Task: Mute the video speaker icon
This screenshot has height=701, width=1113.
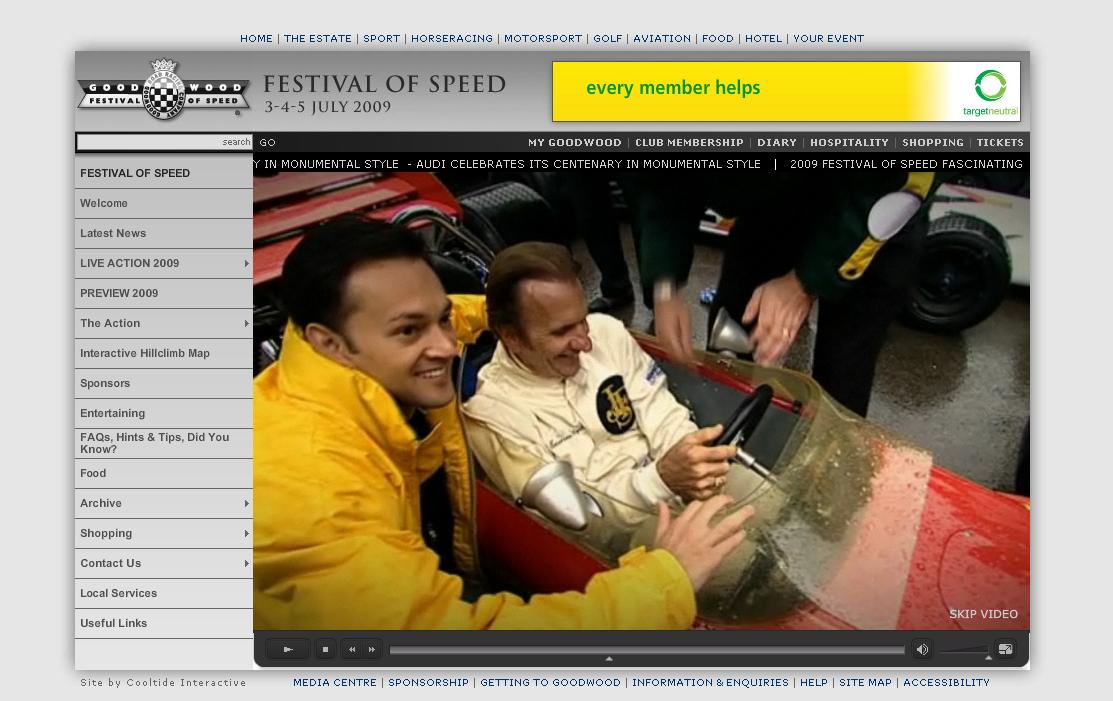Action: pyautogui.click(x=922, y=650)
